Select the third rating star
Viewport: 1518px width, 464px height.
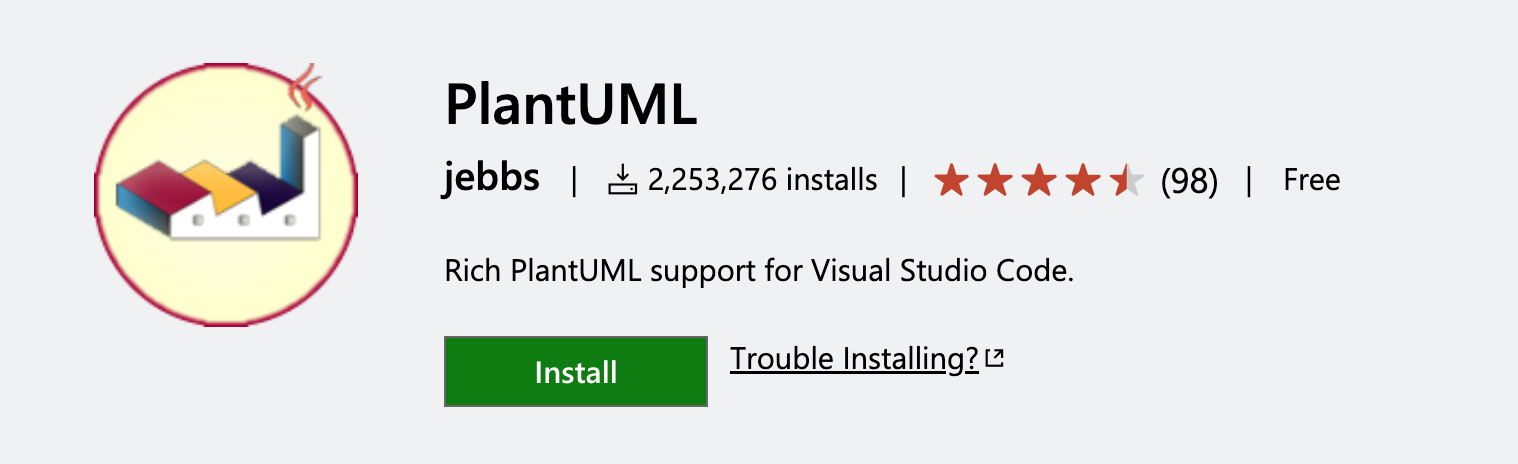[x=1038, y=181]
